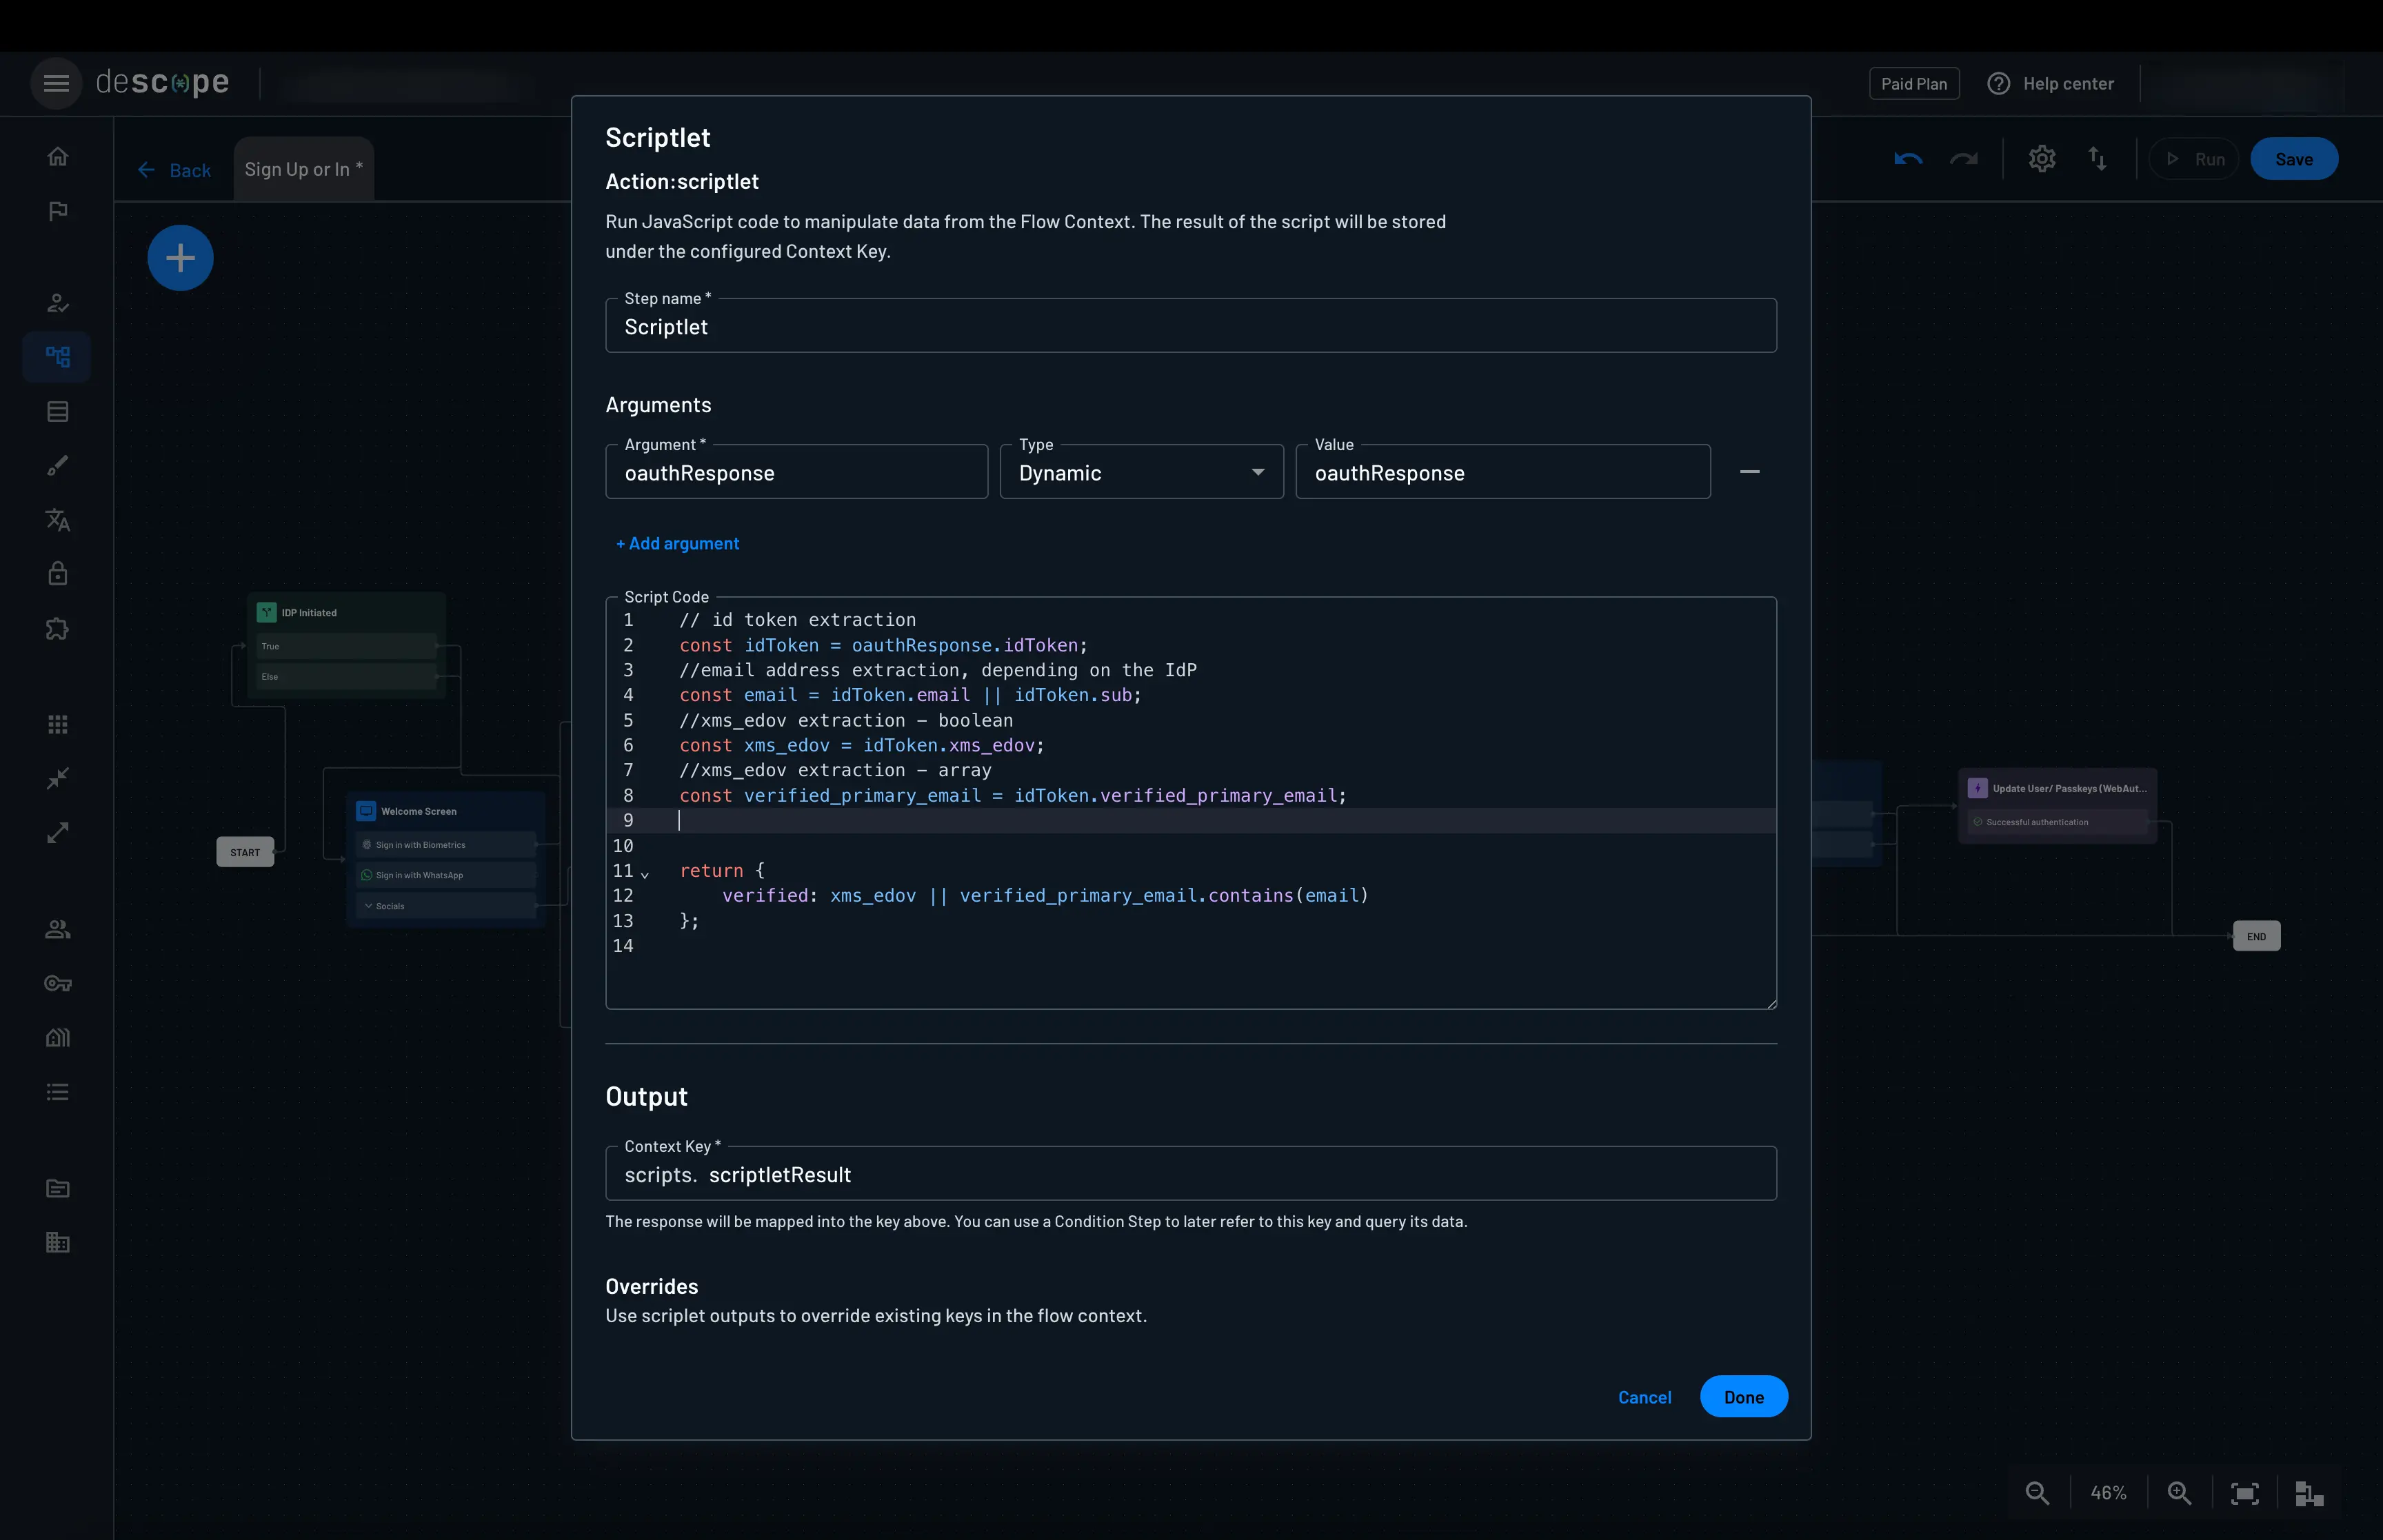This screenshot has width=2383, height=1540.
Task: Open the Styles brush sidebar icon
Action: (x=57, y=466)
